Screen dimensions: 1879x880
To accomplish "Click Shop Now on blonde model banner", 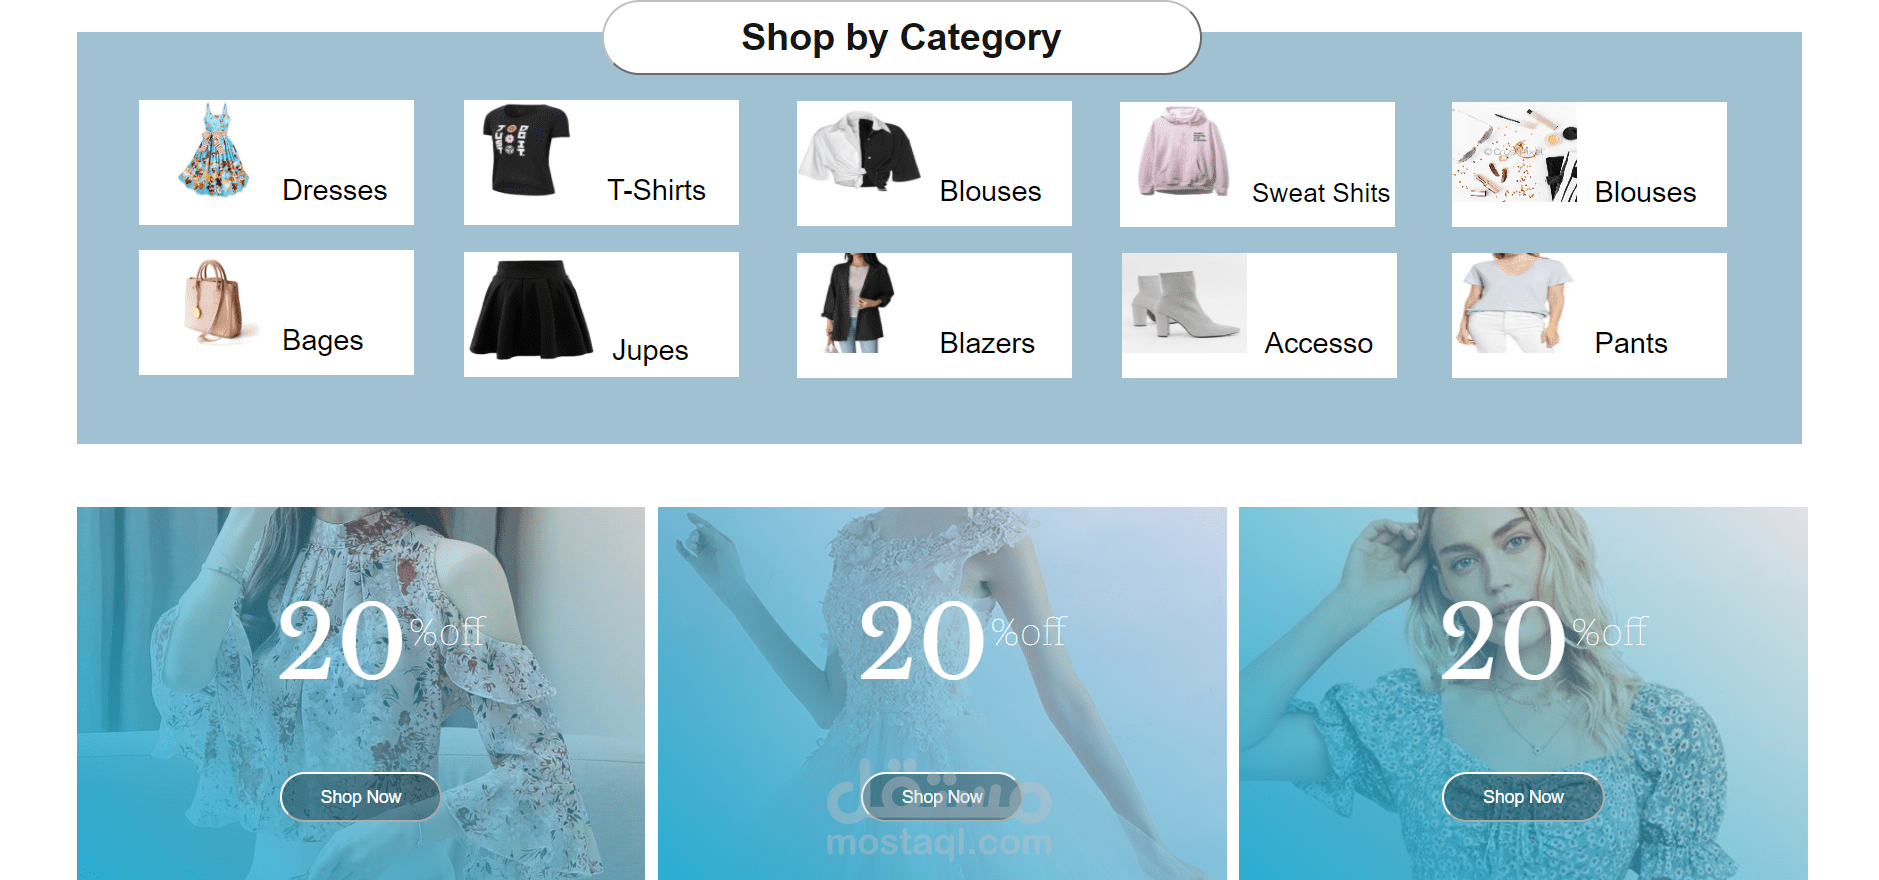I will 1523,797.
